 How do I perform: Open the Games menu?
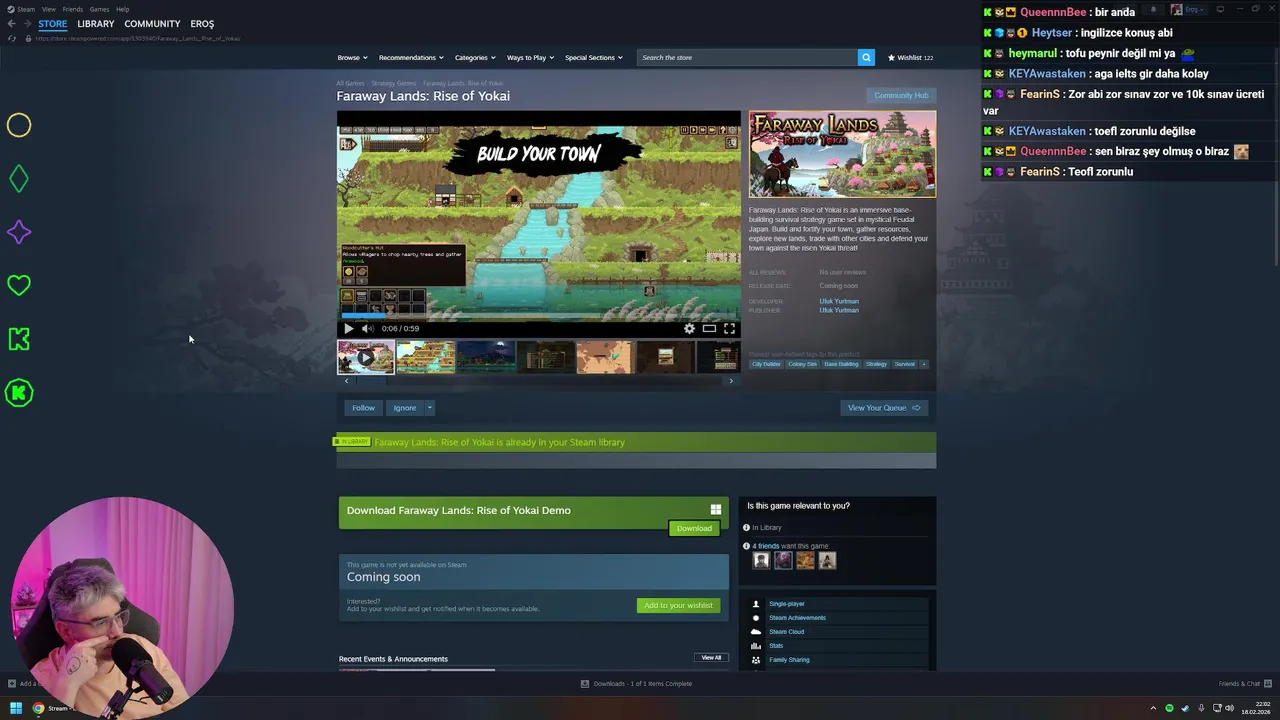99,9
